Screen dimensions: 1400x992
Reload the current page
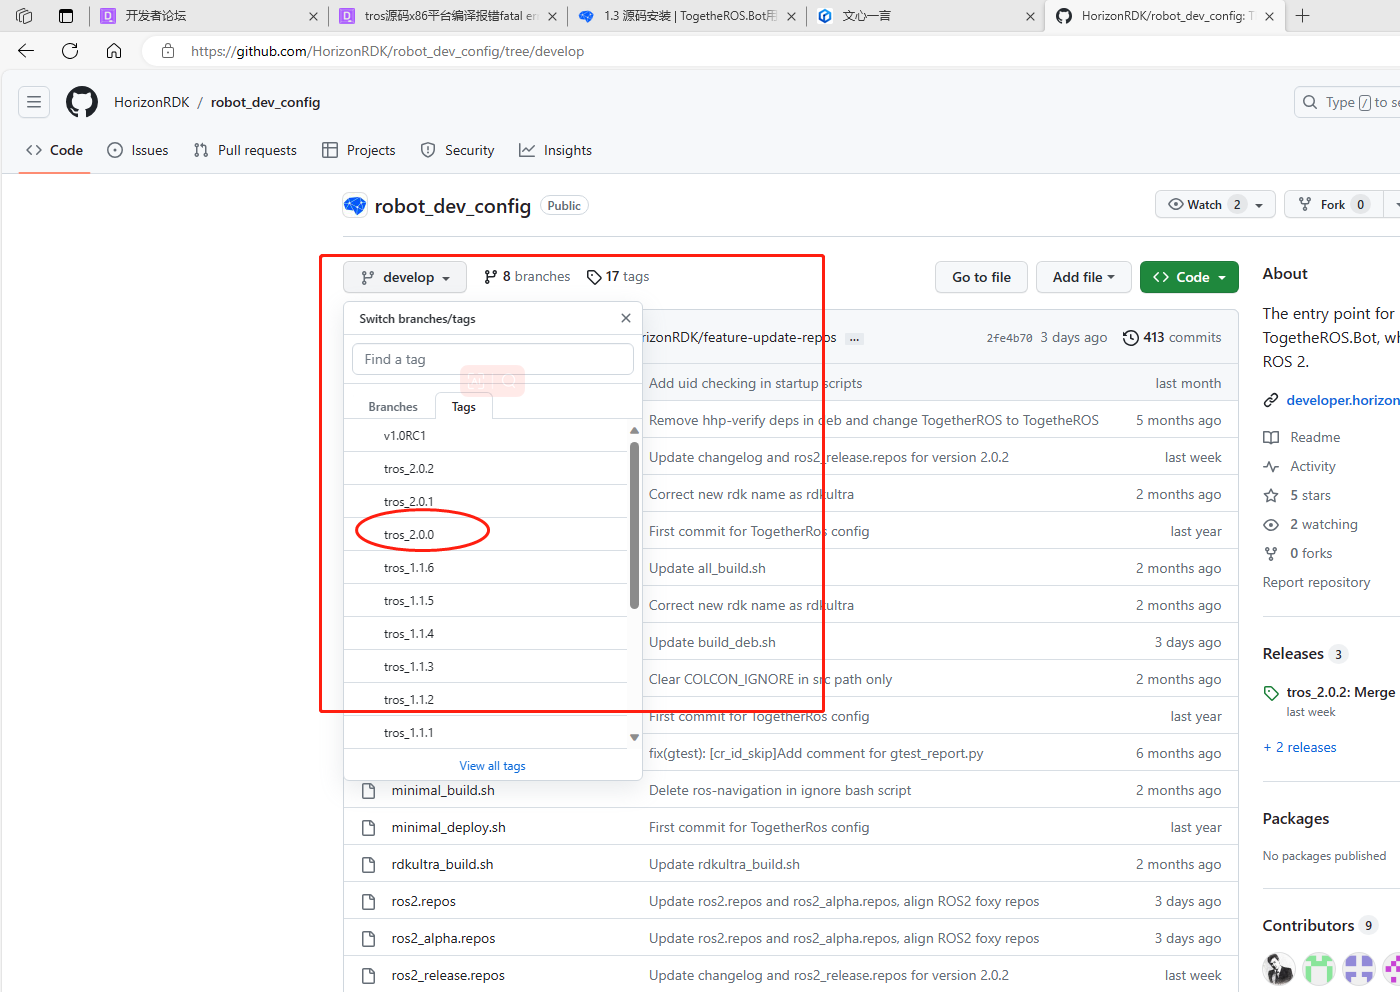coord(70,51)
